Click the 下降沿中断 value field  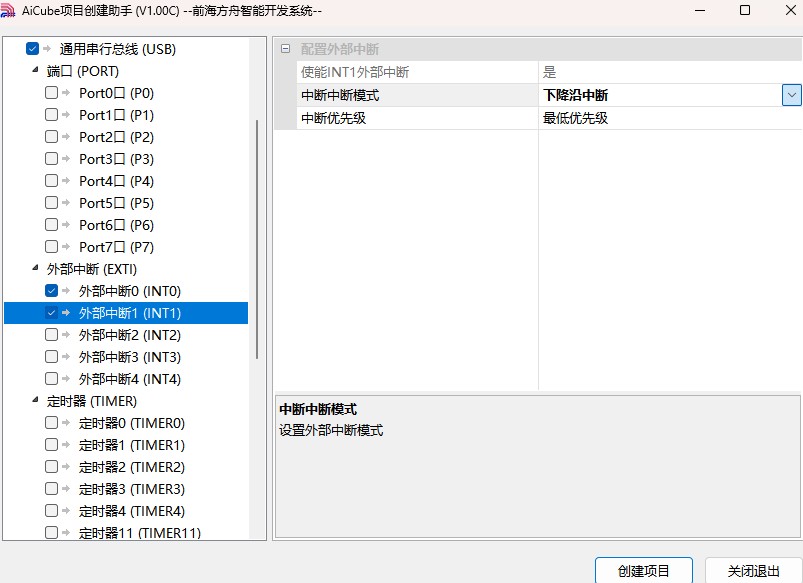coord(661,95)
